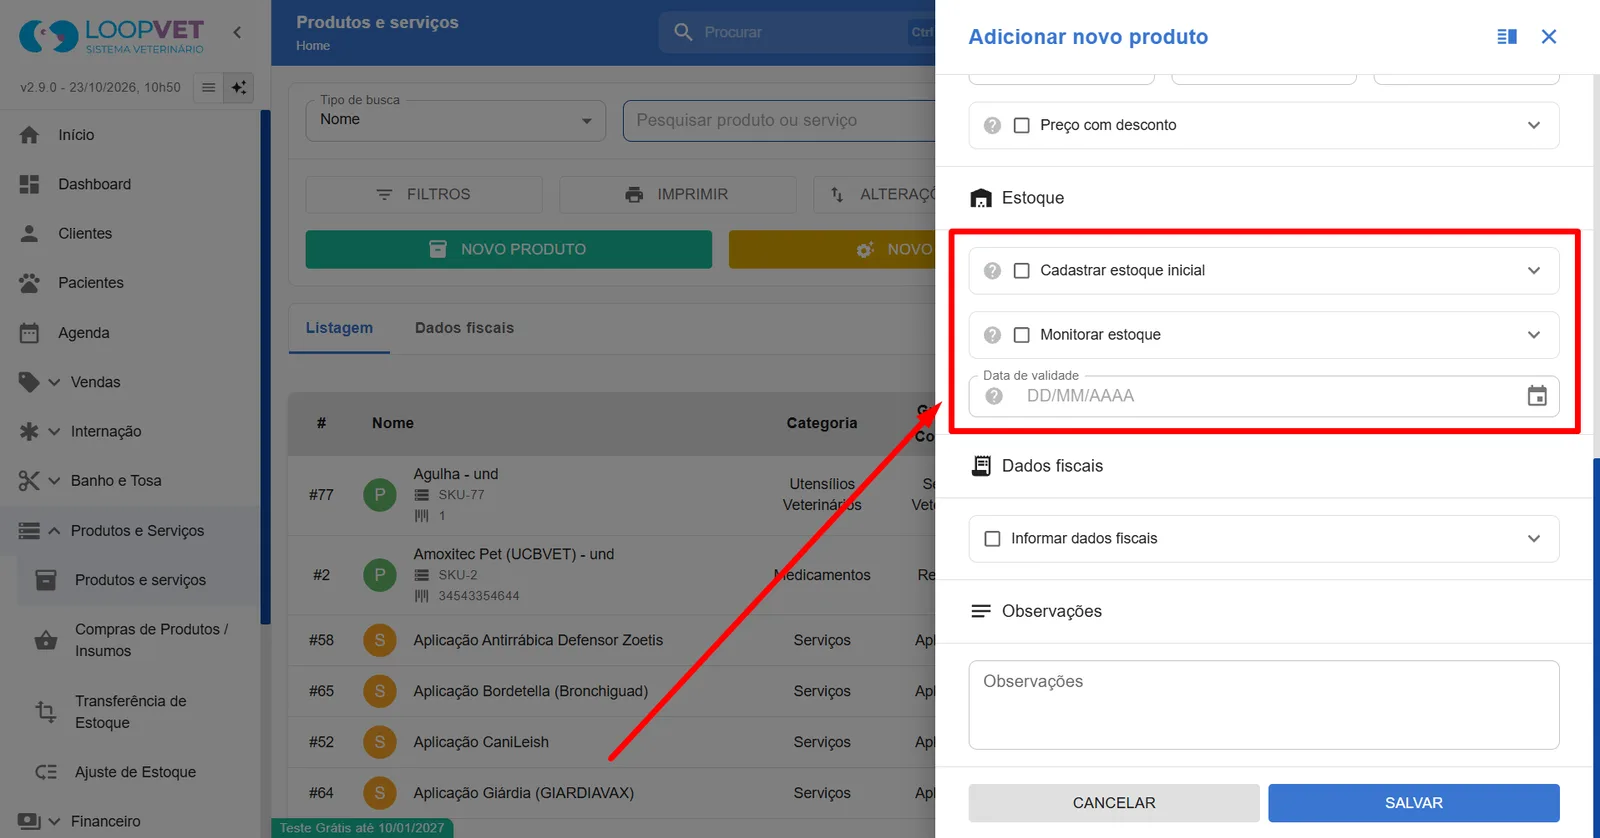Expand the Vendas submenu
Image resolution: width=1600 pixels, height=838 pixels.
coord(54,382)
